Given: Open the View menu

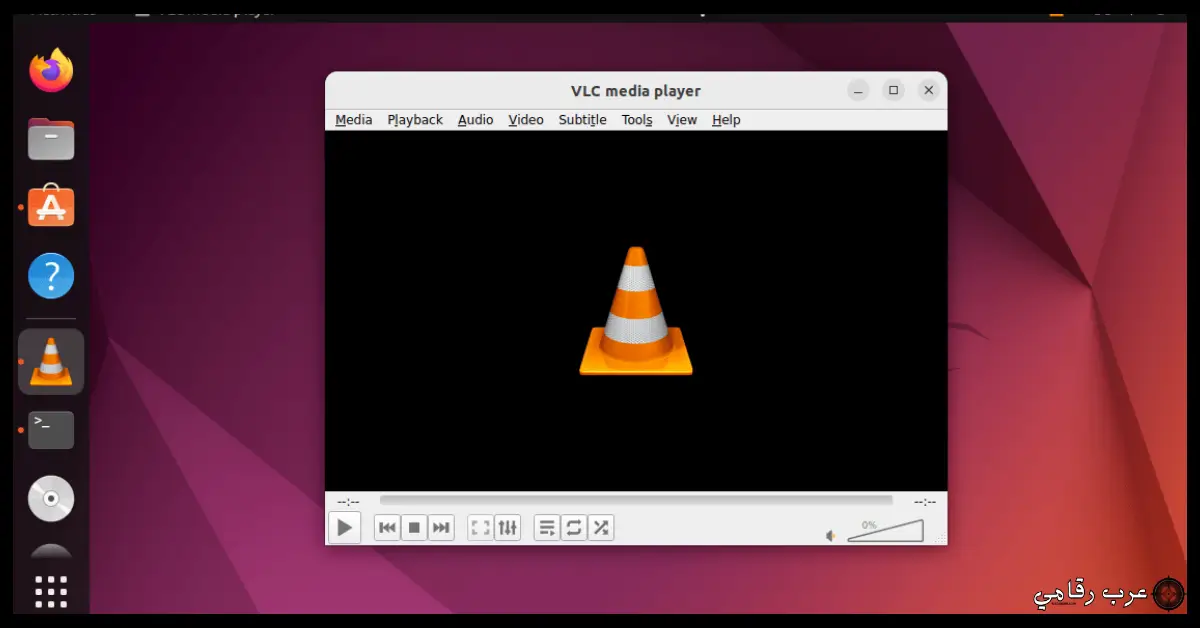Looking at the screenshot, I should [682, 120].
